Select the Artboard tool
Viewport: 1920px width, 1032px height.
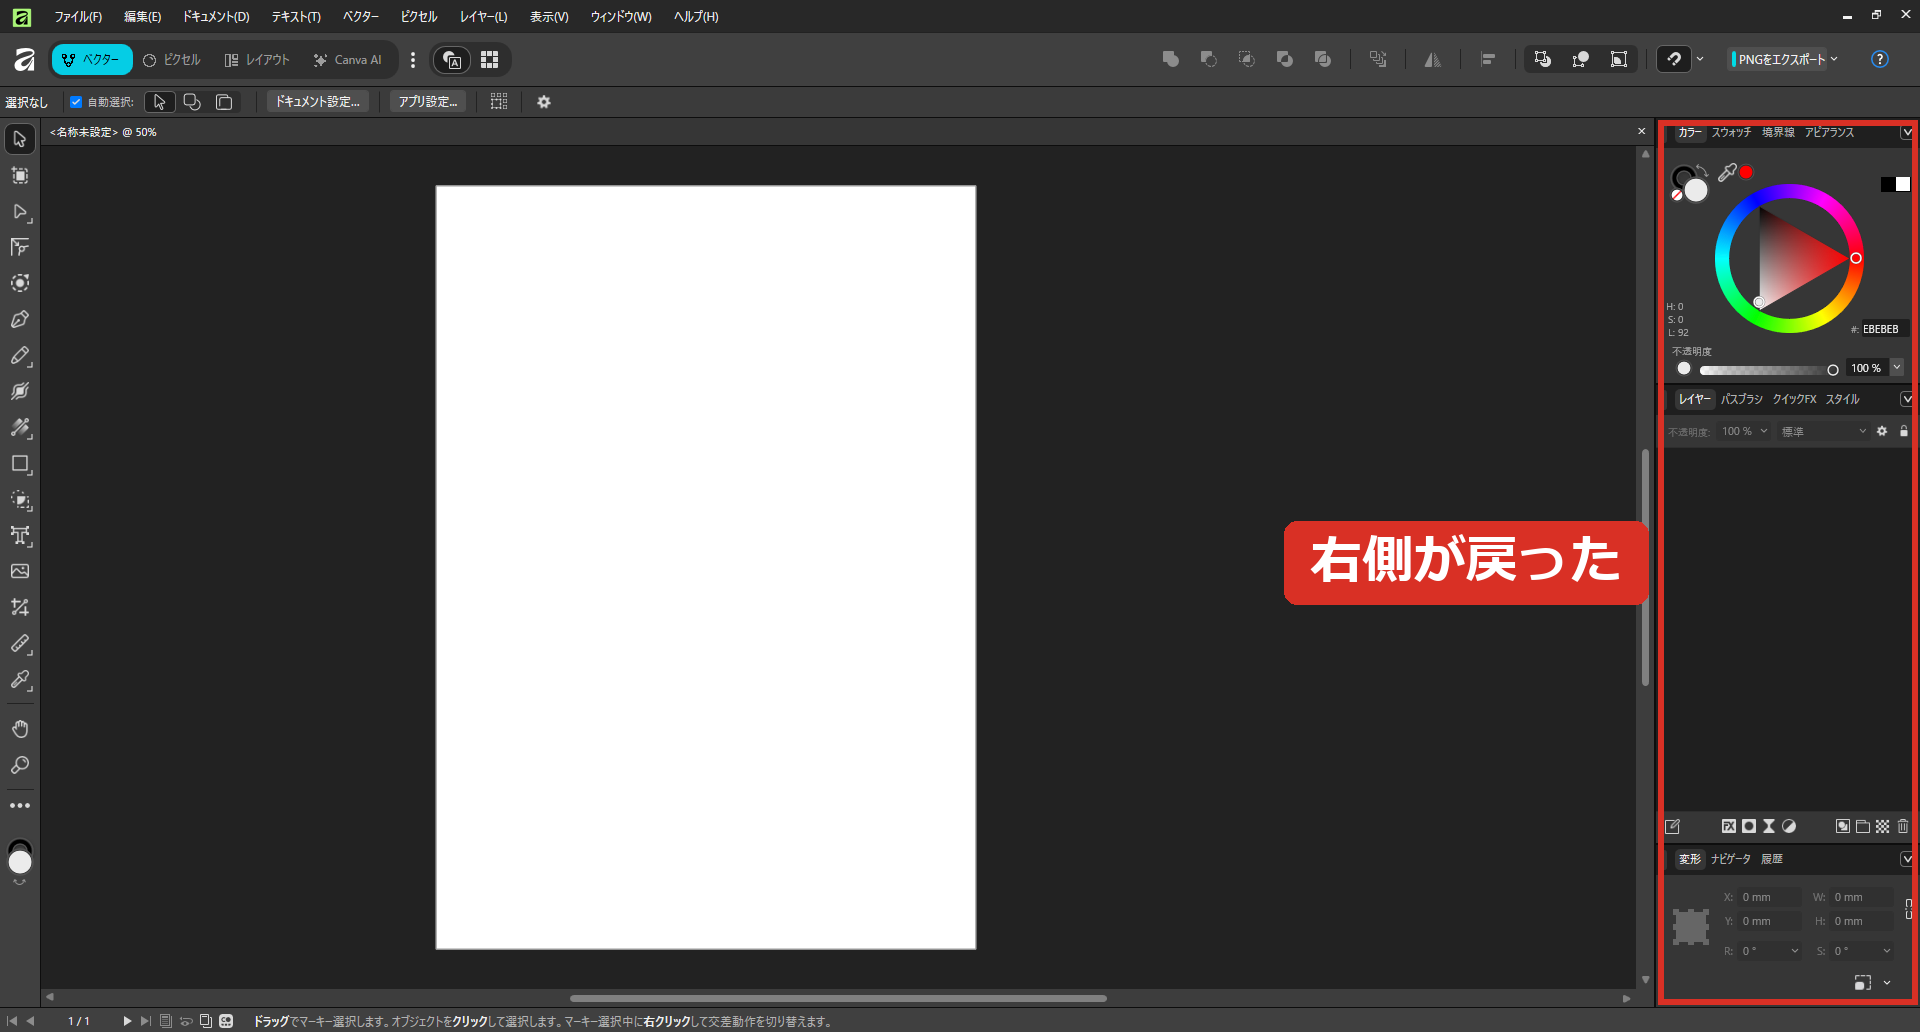20,175
